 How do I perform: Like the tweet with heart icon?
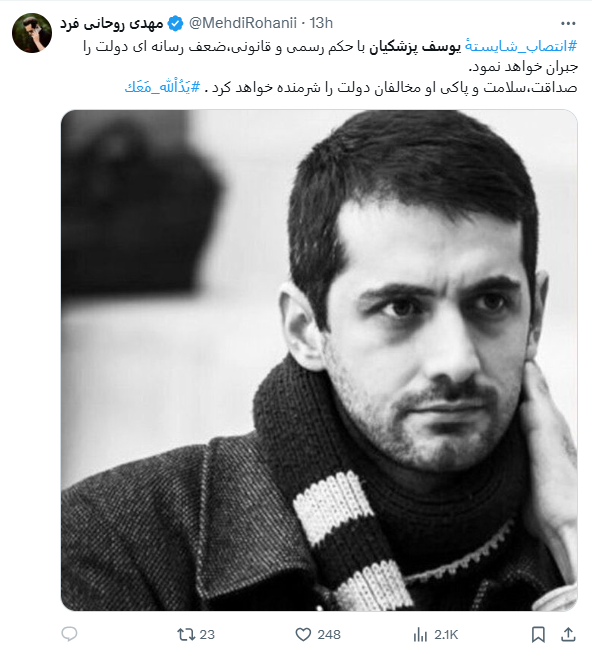pos(303,634)
